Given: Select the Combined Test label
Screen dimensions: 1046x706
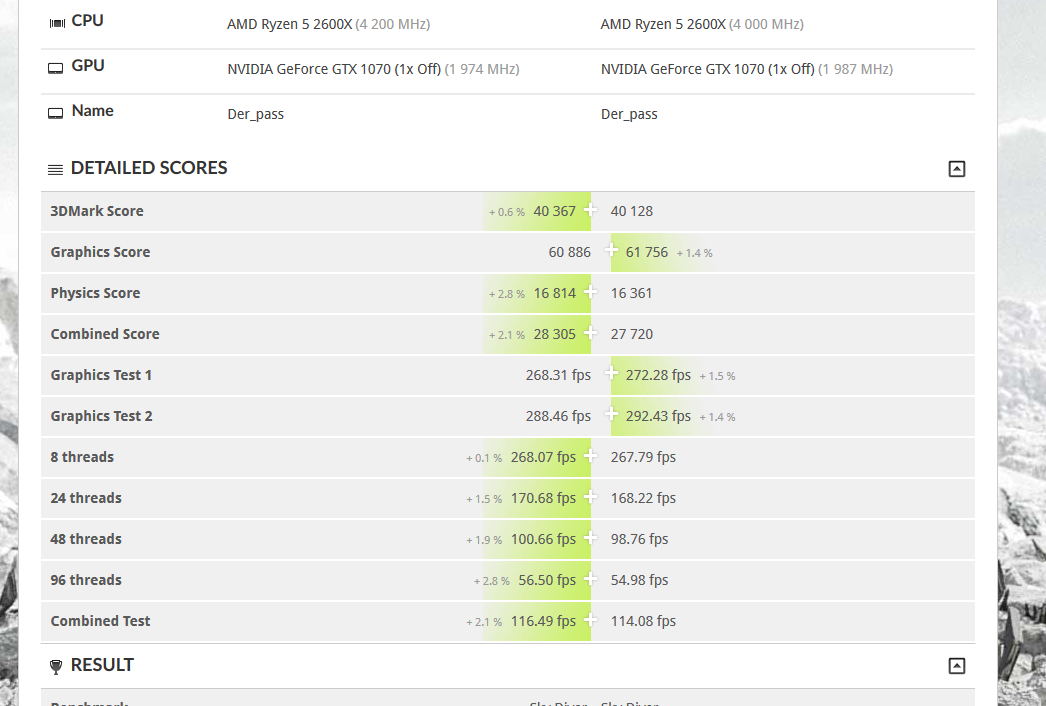Looking at the screenshot, I should click(x=100, y=621).
